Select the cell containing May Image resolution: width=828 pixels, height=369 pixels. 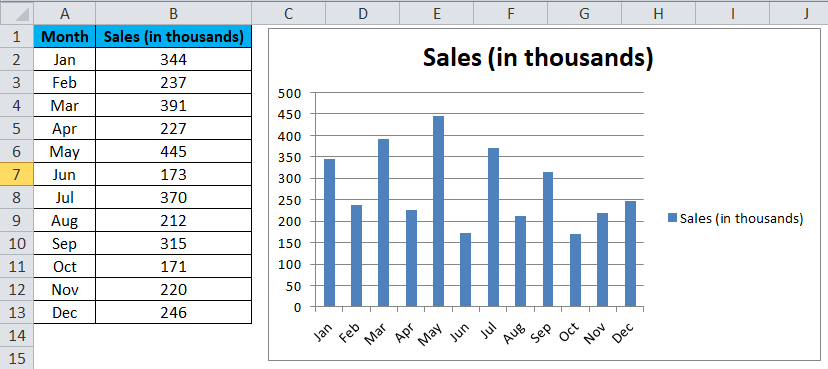click(65, 152)
